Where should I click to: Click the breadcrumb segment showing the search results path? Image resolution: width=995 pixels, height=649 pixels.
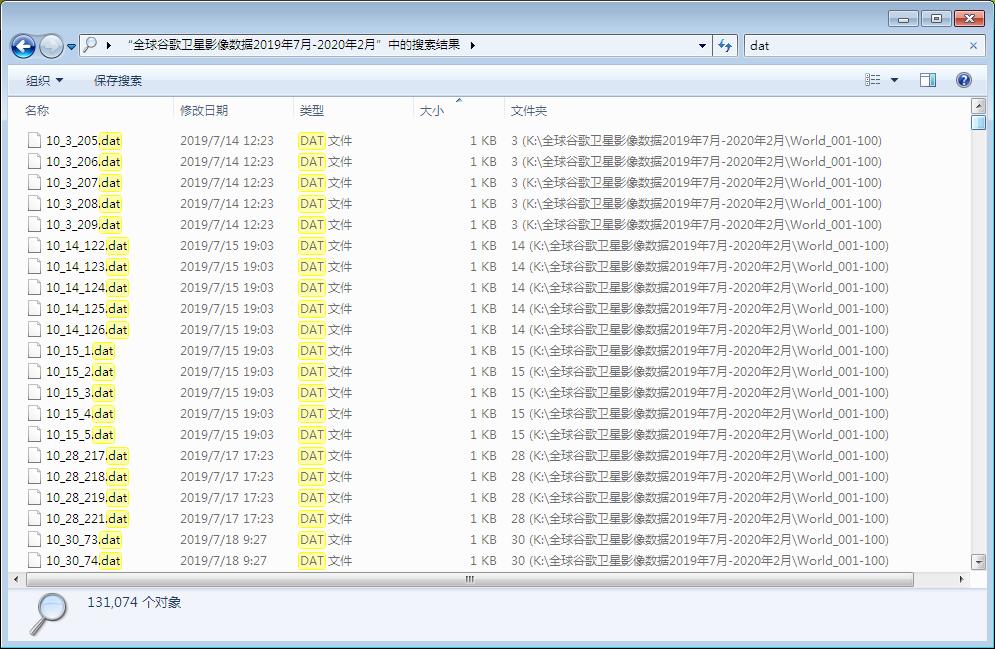click(x=295, y=46)
